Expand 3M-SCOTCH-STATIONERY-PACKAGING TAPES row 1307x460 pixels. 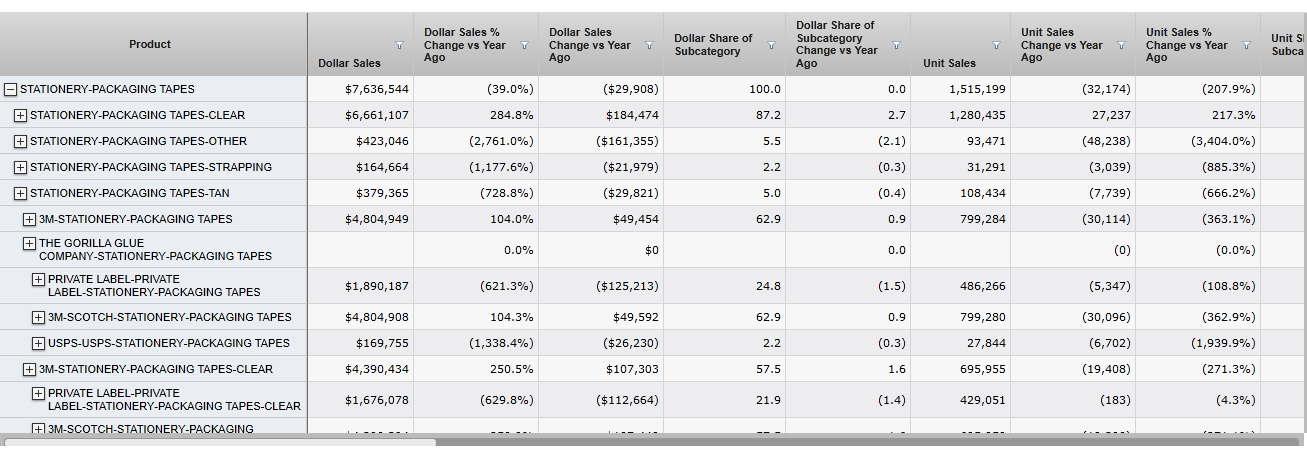[x=38, y=317]
